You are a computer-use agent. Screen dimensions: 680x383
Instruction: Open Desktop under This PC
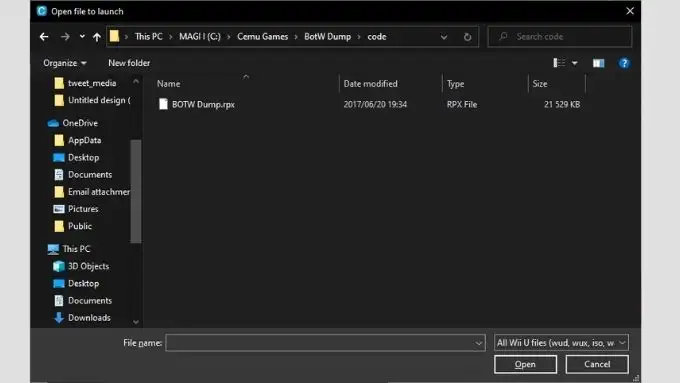point(83,283)
